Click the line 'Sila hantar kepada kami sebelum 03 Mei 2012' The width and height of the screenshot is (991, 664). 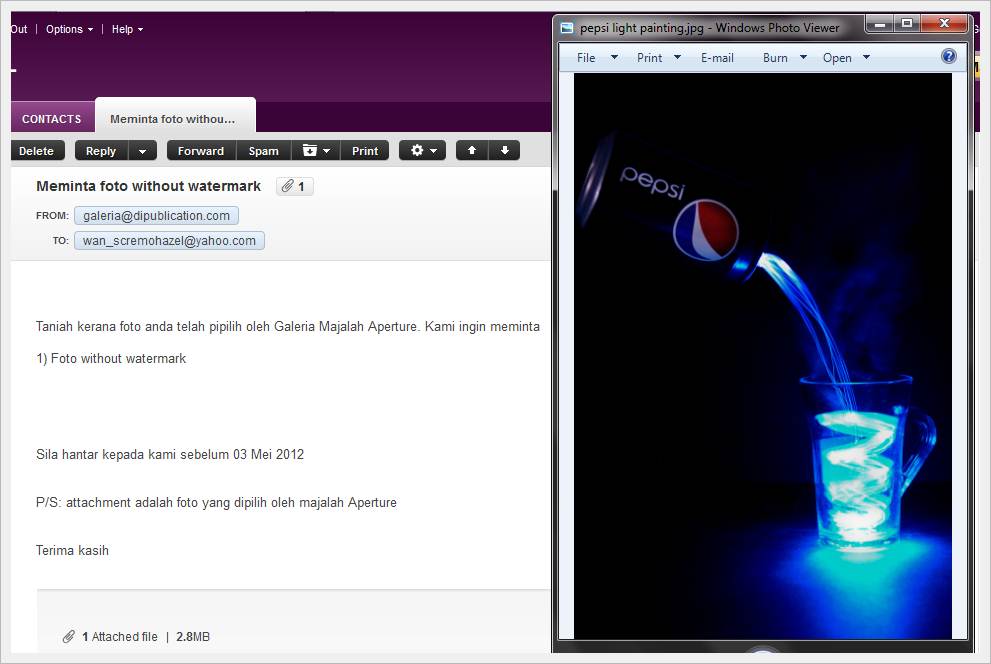point(170,454)
